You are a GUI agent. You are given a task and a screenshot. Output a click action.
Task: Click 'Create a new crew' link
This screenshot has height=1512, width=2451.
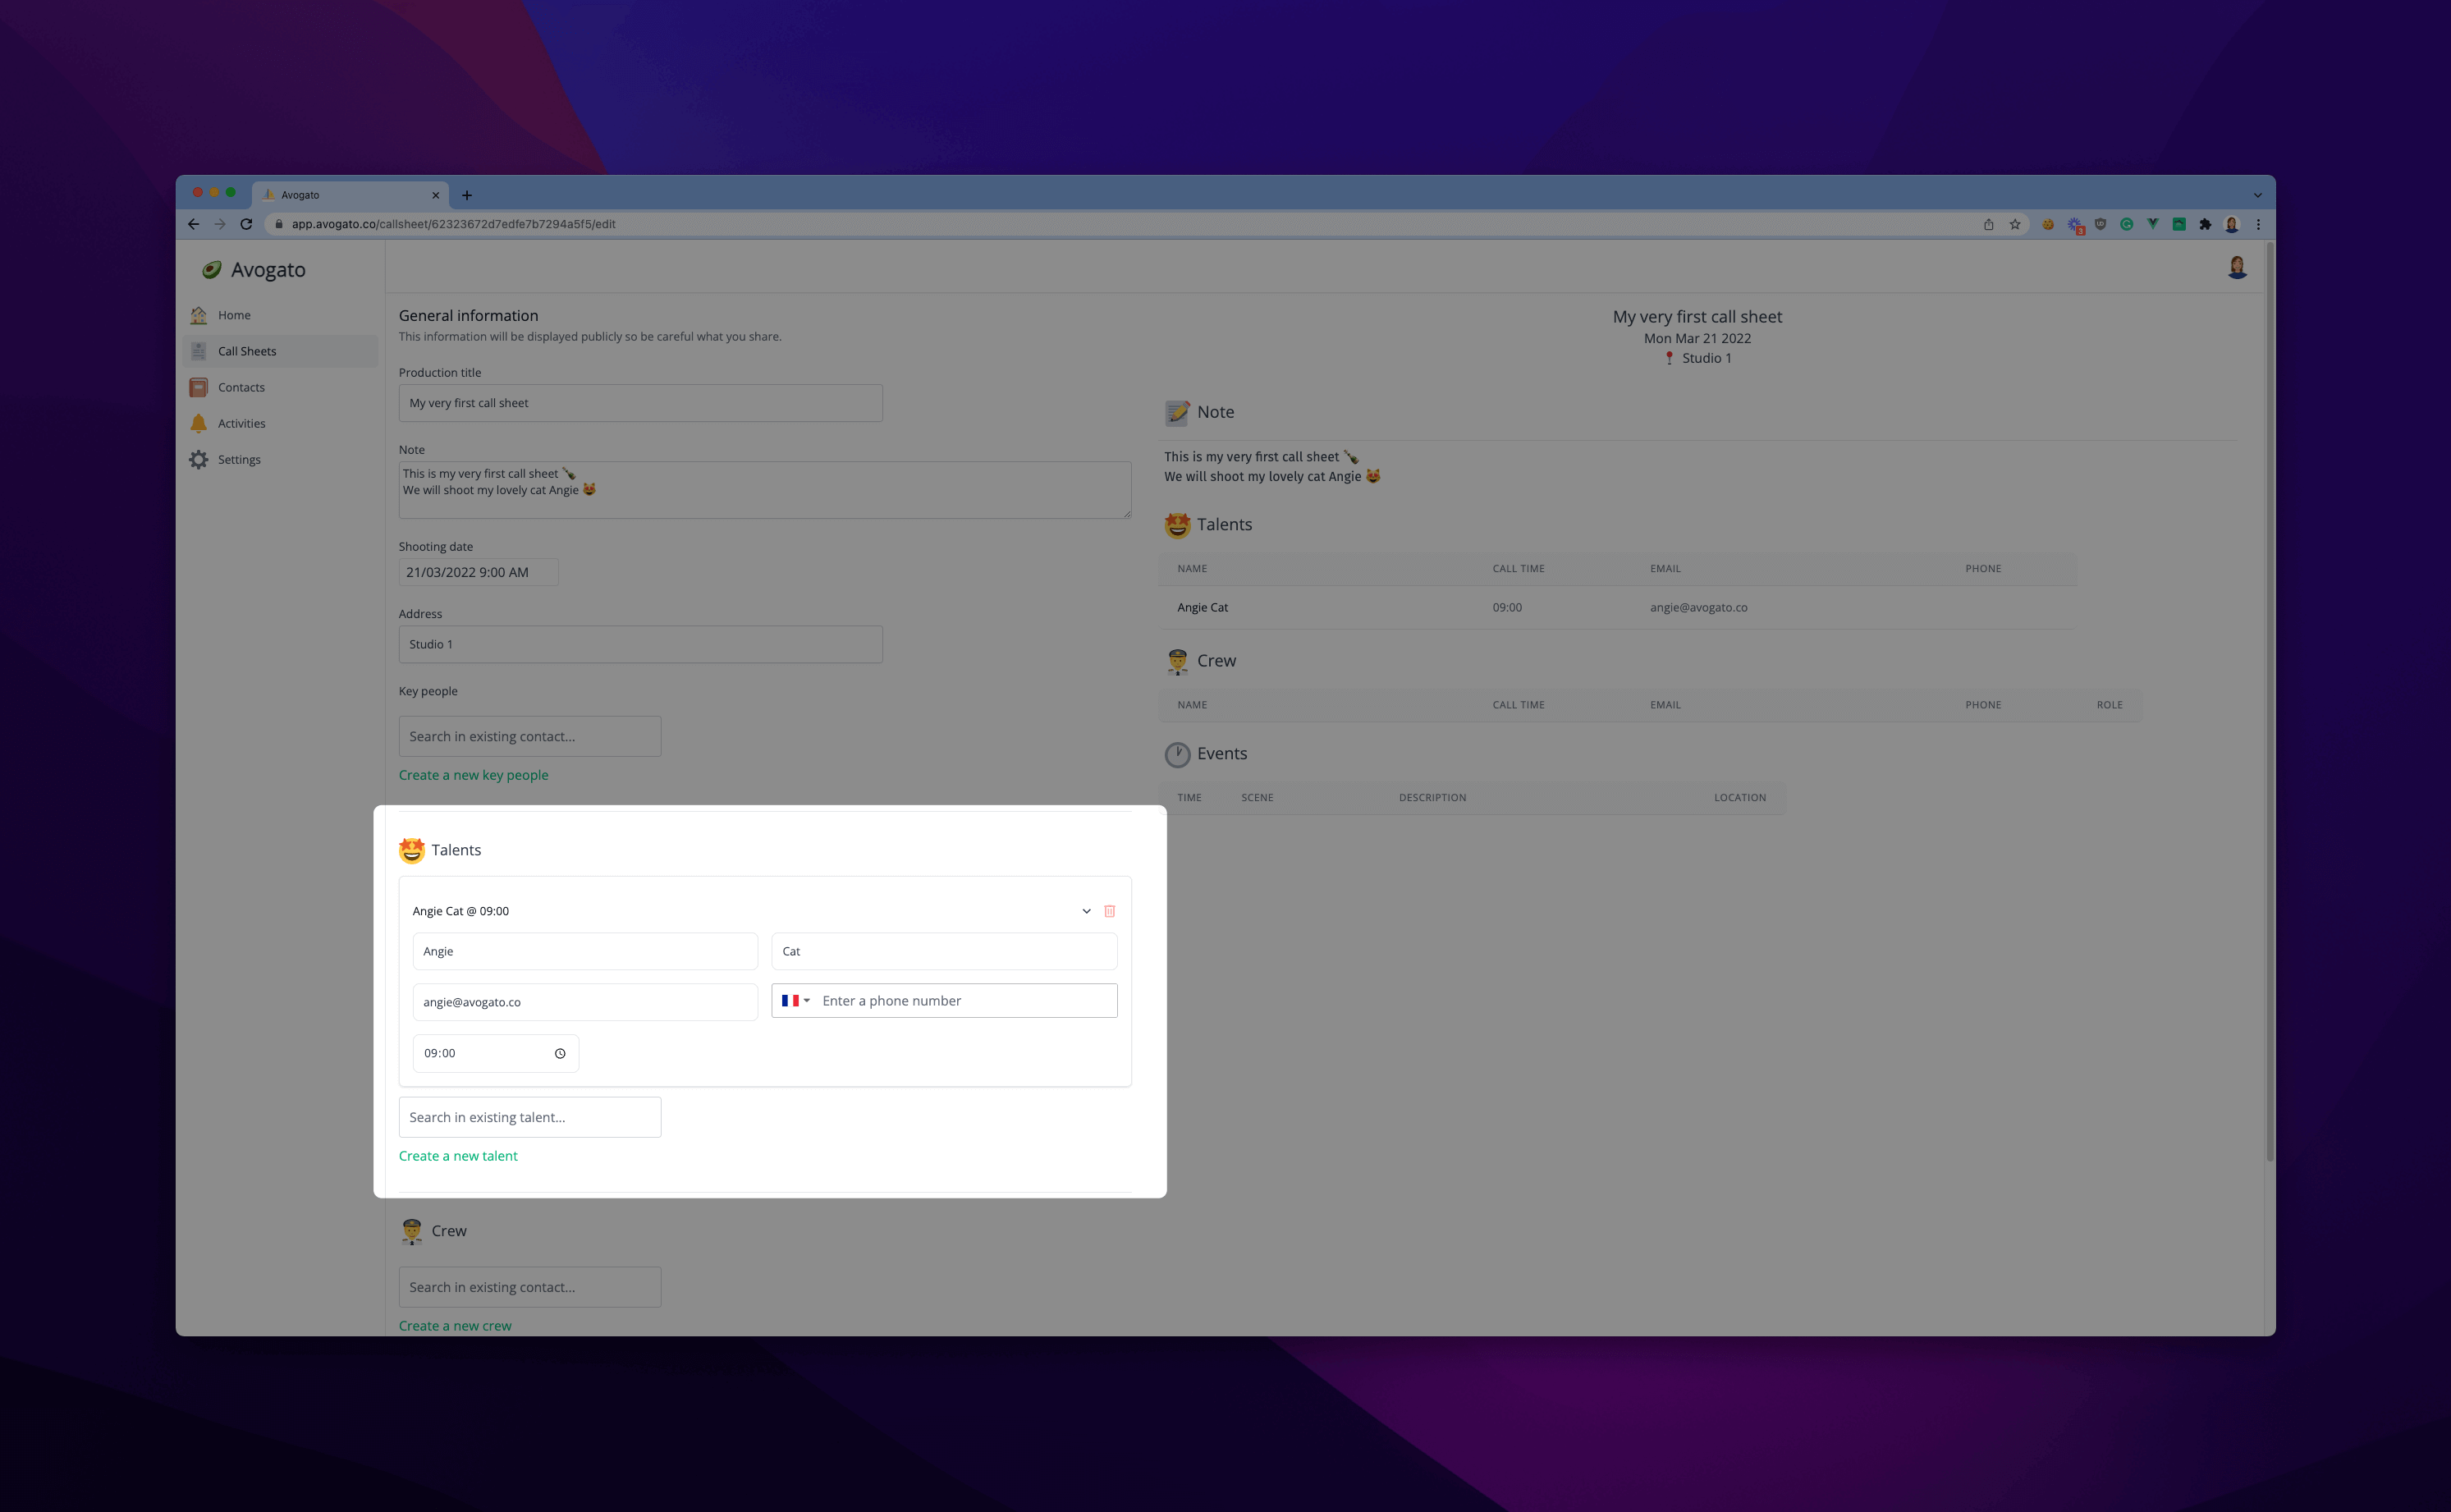point(455,1326)
